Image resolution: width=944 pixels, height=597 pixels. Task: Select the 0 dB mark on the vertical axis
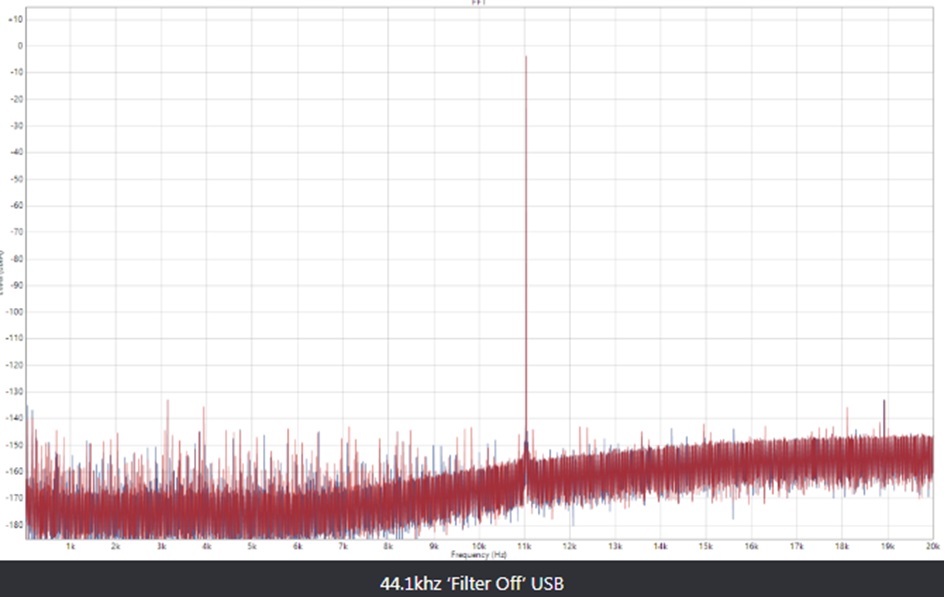coord(18,46)
